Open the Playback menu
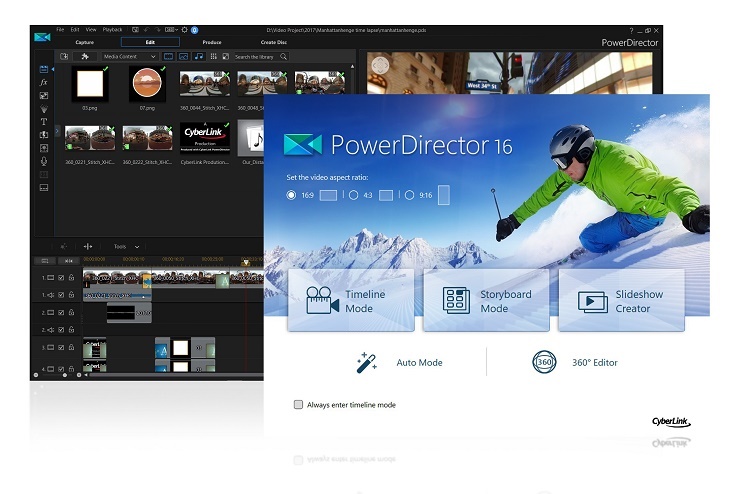Screen dimensions: 755x494 pos(113,30)
